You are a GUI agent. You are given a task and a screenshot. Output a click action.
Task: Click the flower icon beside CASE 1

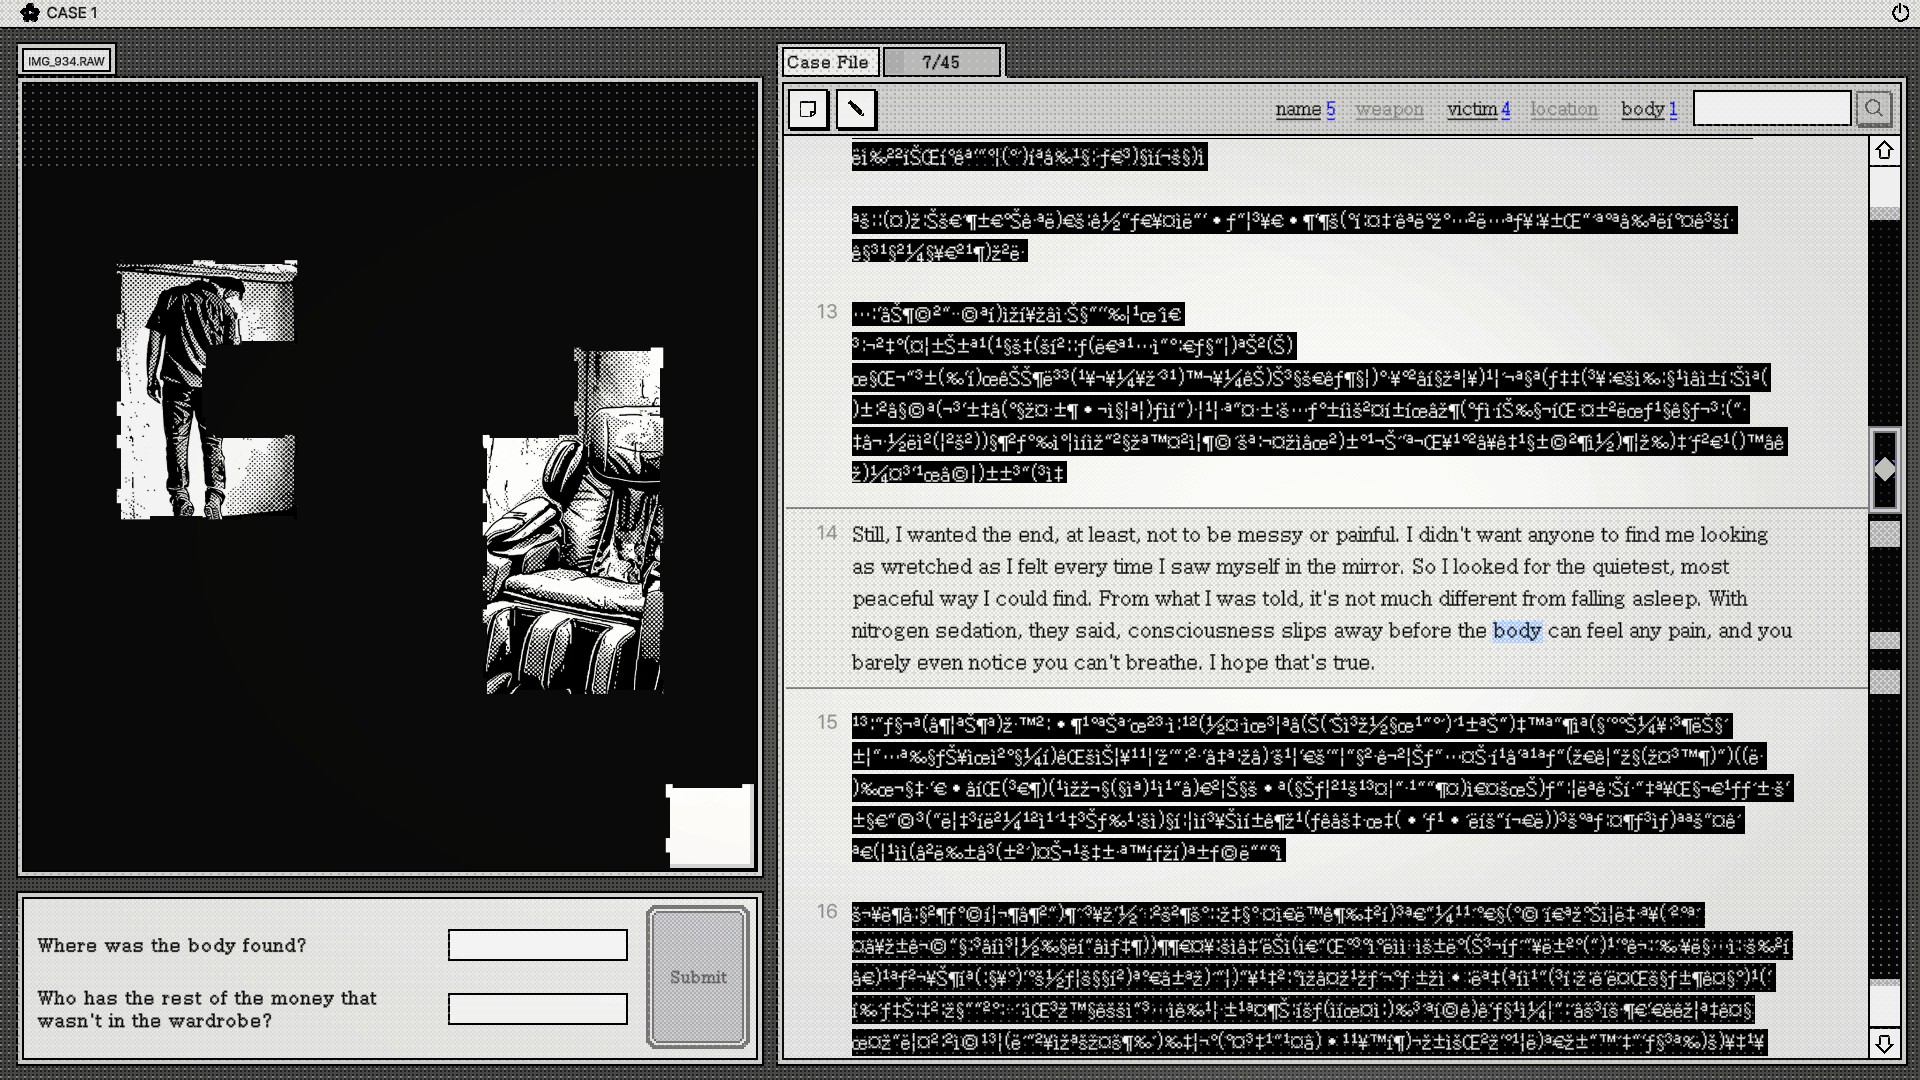click(30, 13)
